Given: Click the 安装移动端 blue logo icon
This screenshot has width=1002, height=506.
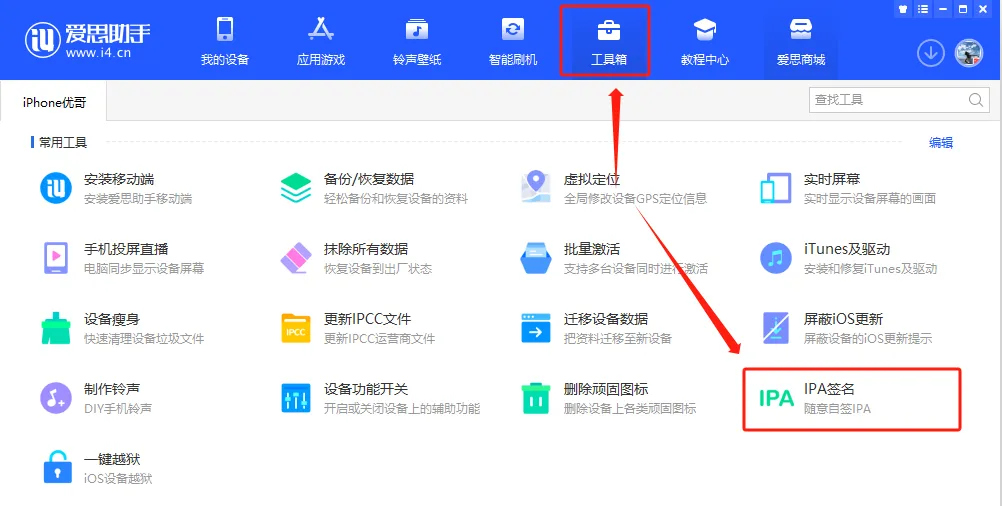Looking at the screenshot, I should coord(56,188).
